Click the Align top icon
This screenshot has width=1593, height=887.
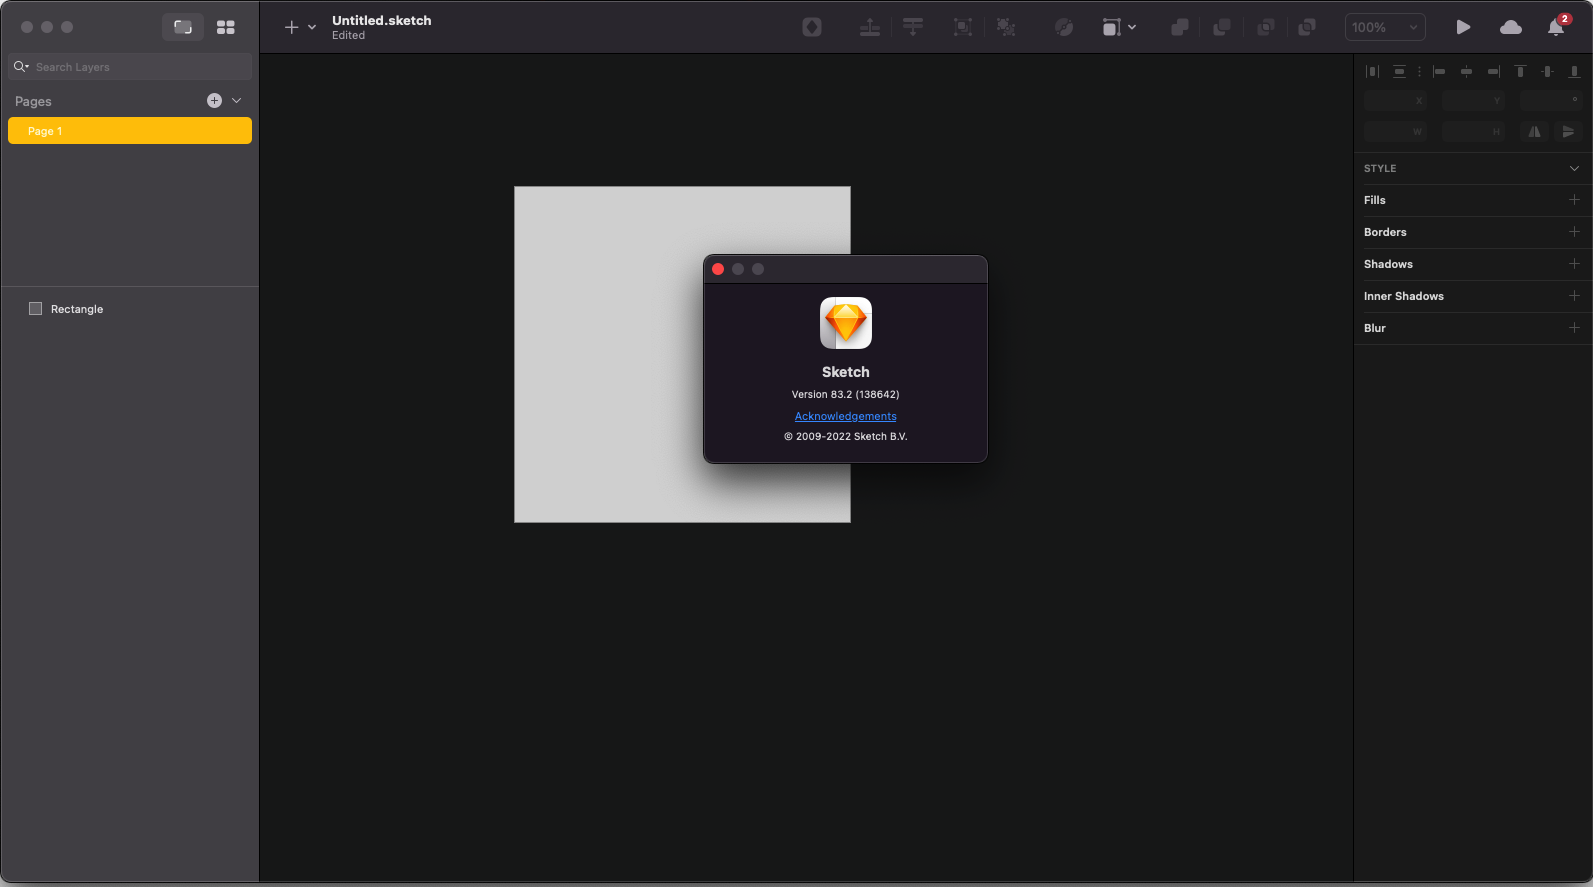pyautogui.click(x=1520, y=71)
